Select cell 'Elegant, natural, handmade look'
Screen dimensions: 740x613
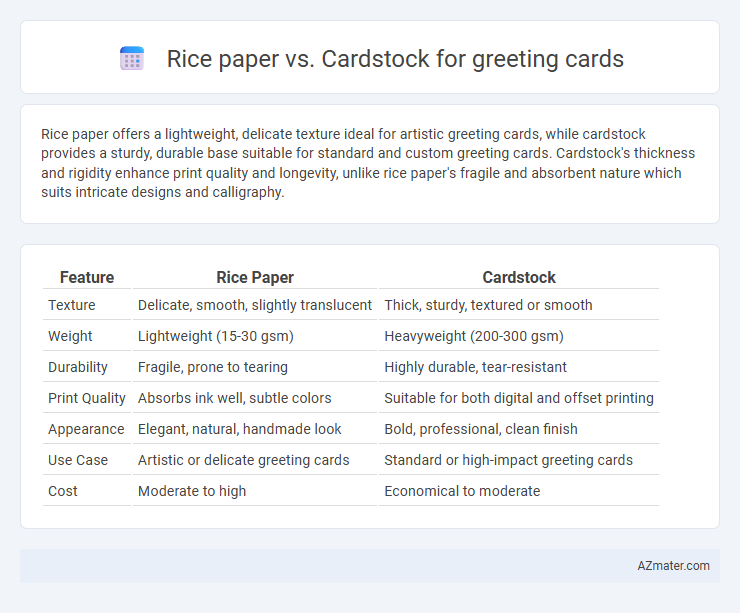click(x=255, y=429)
